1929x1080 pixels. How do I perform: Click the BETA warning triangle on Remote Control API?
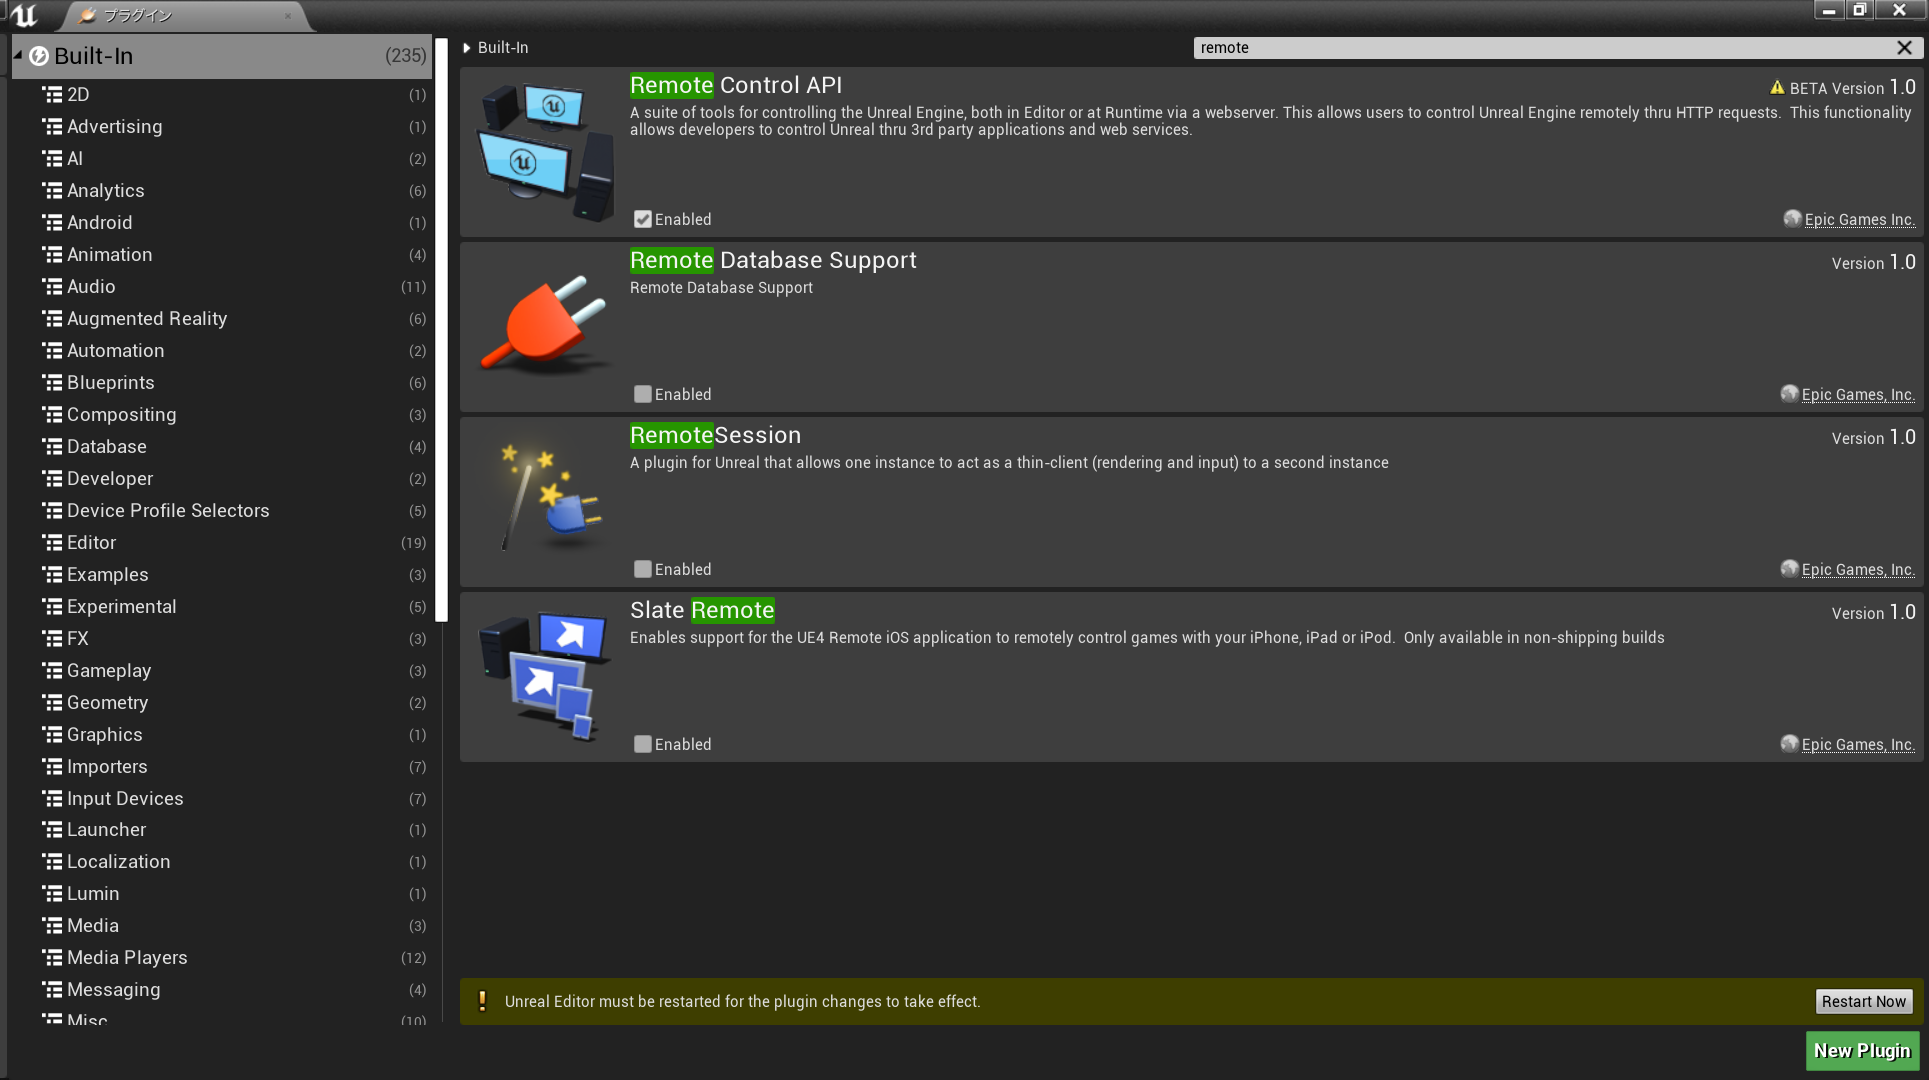point(1777,88)
